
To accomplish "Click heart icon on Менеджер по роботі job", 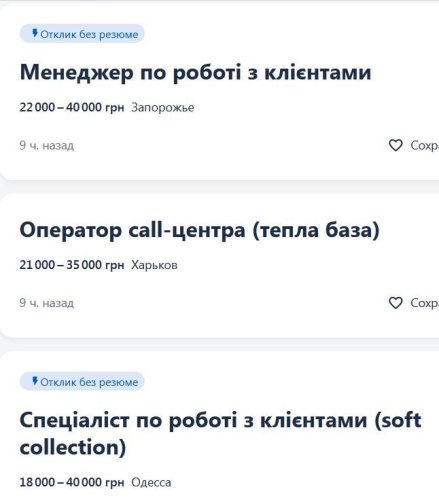I will [x=395, y=145].
